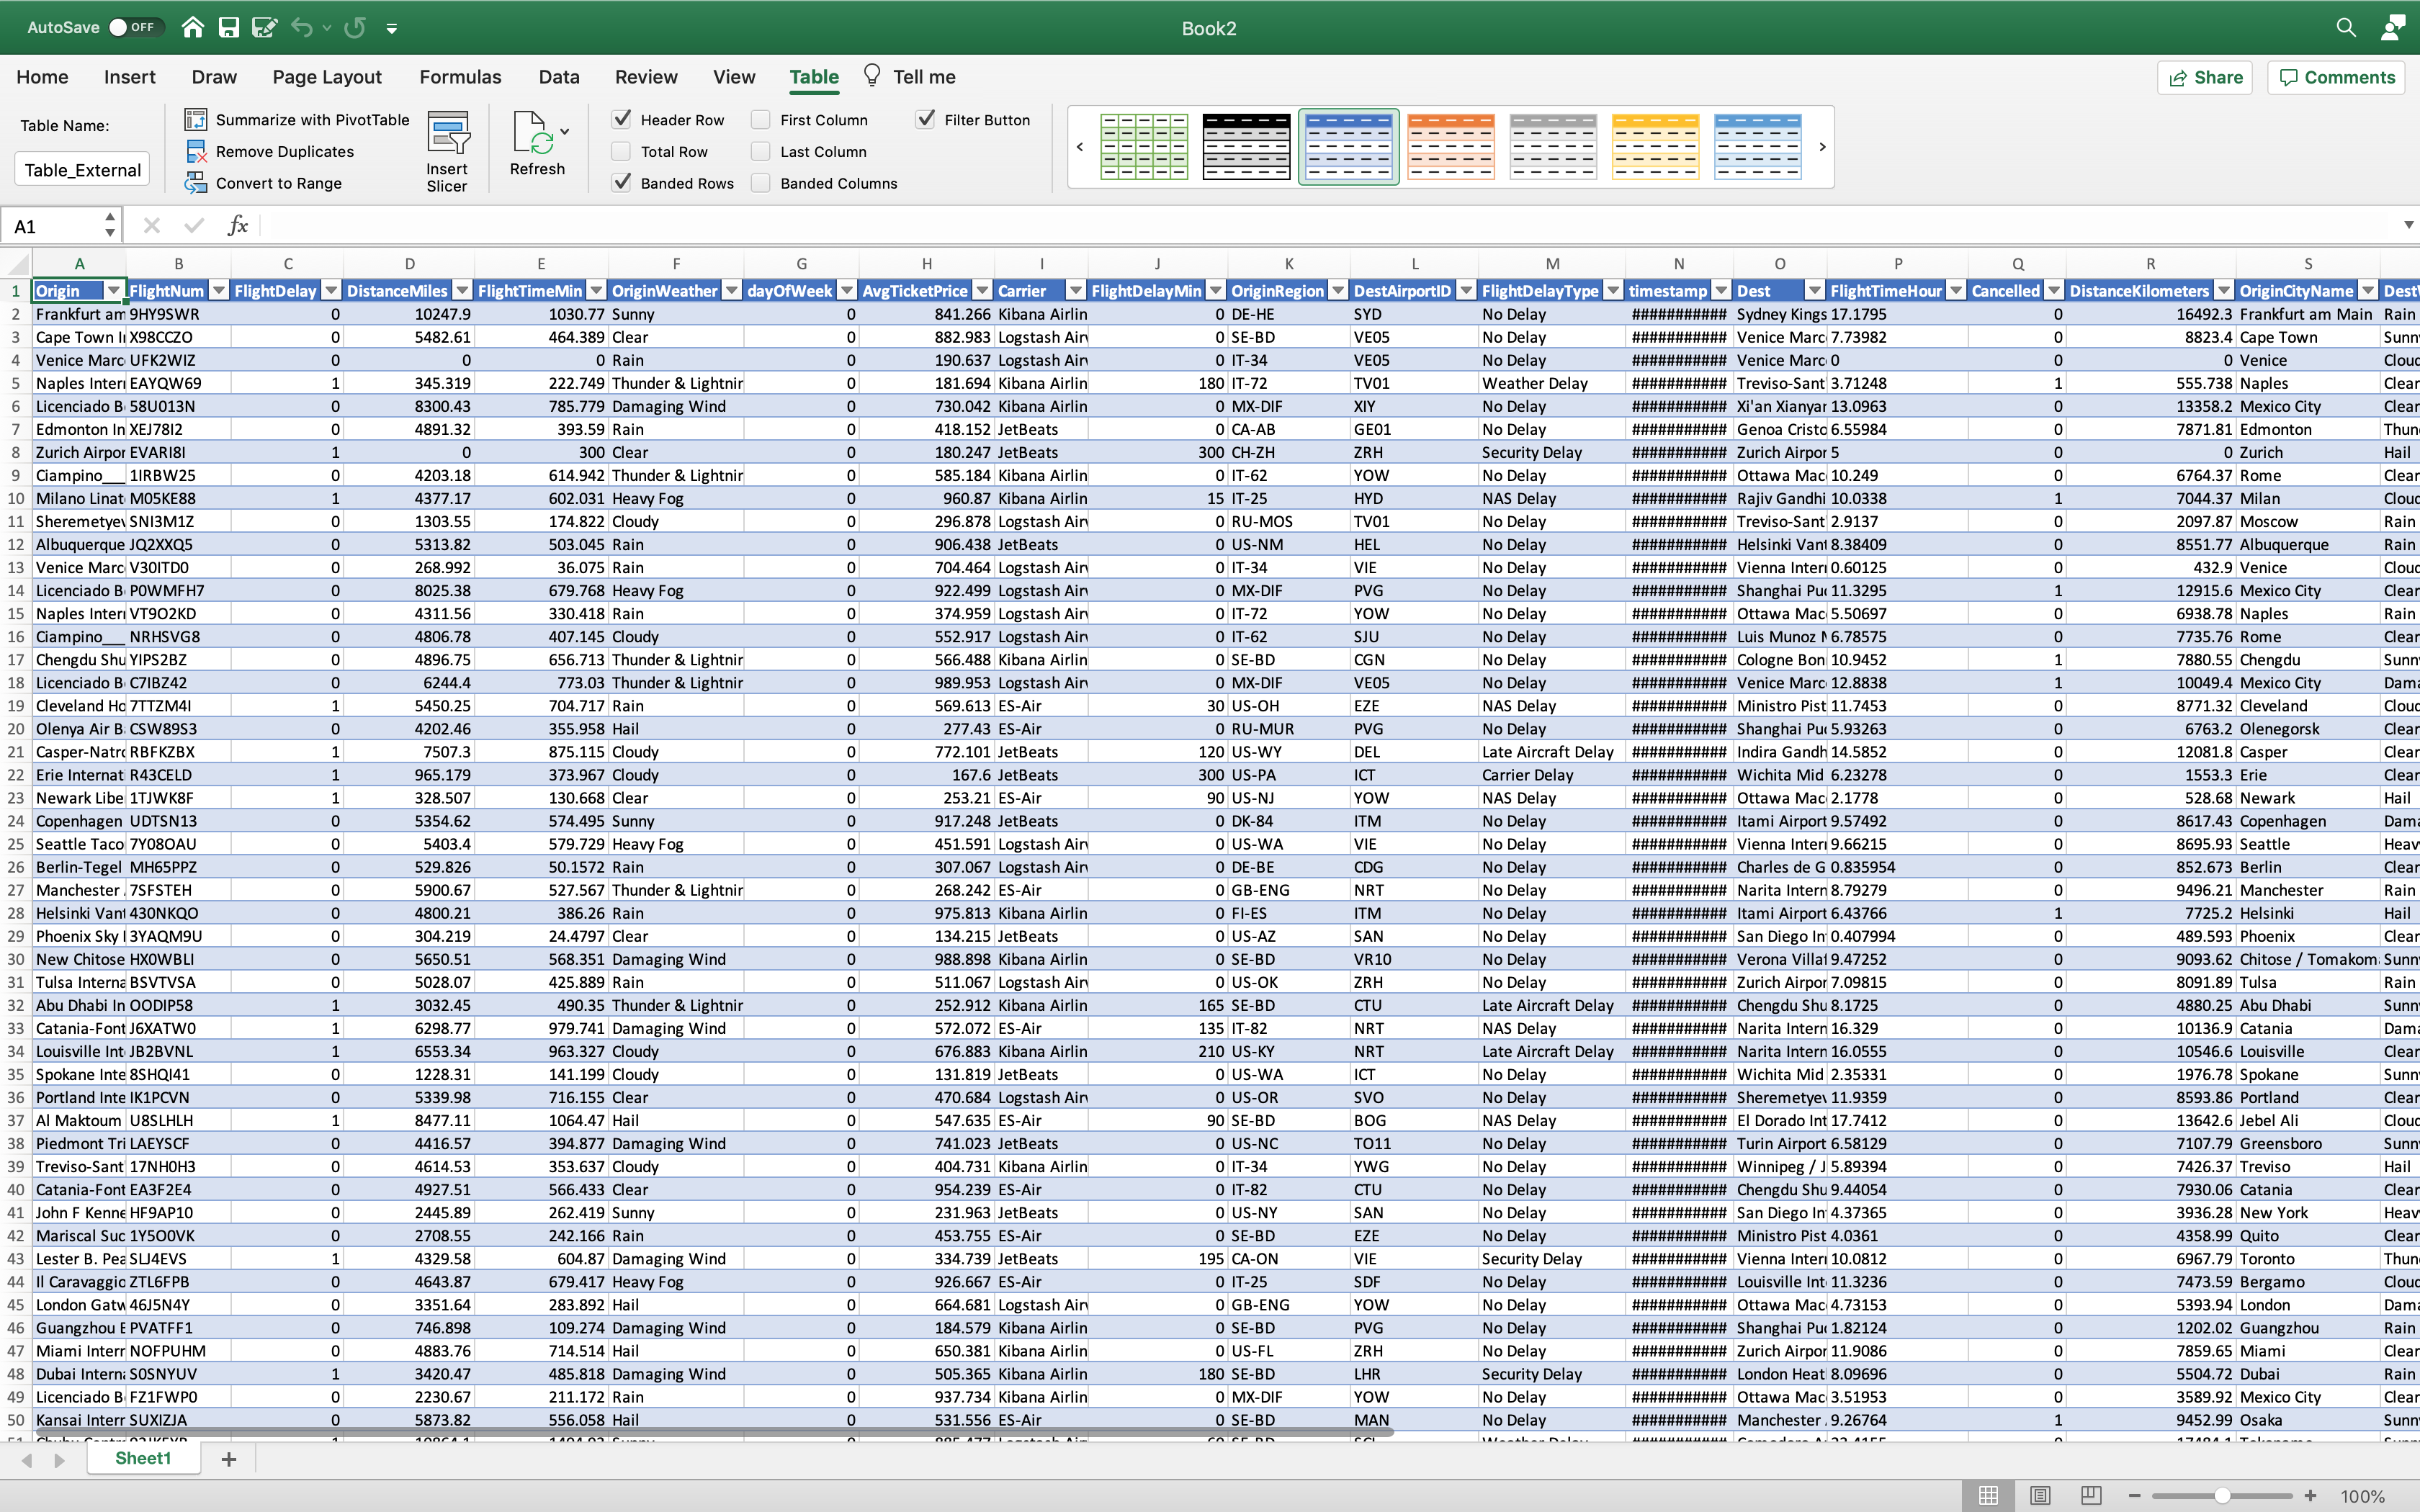
Task: Open the Customize Quick Access Toolbar arrow
Action: click(392, 28)
